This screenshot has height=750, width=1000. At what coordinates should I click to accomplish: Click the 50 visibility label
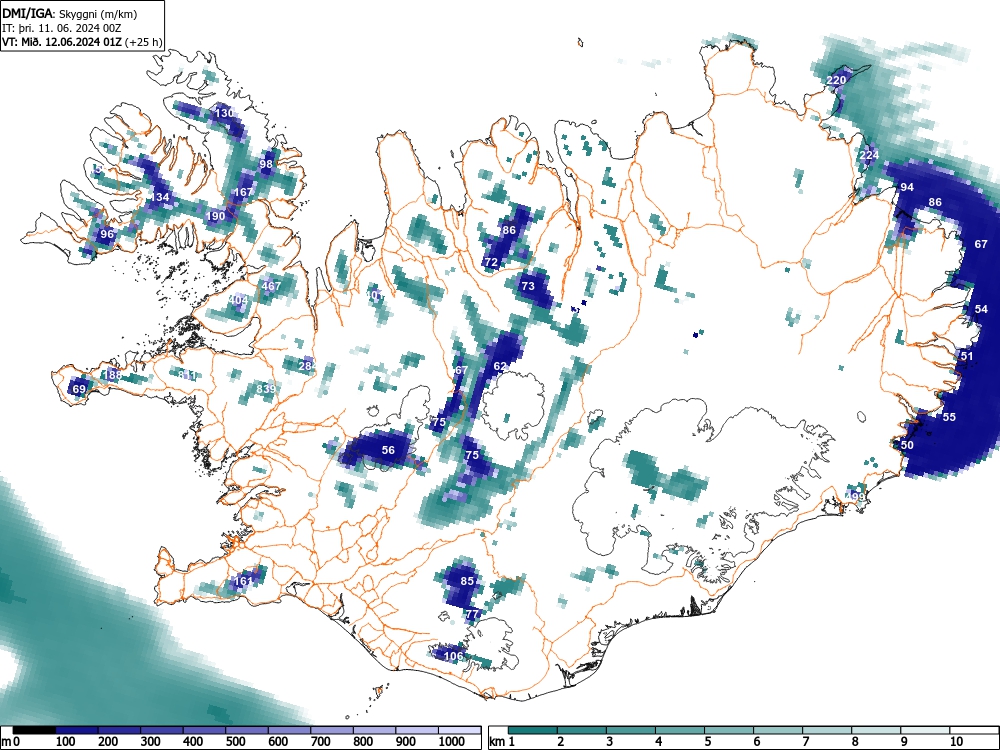(x=907, y=445)
